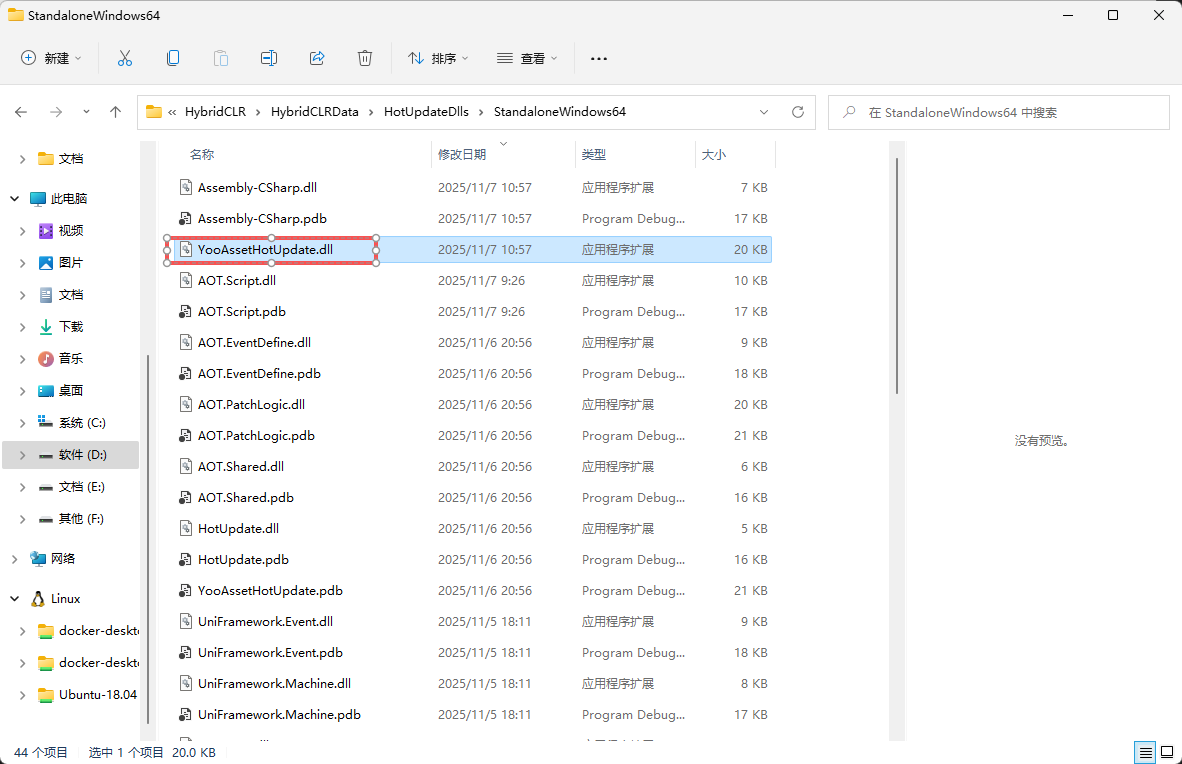Select UniFramework.Machine.dll file
The width and height of the screenshot is (1182, 764).
click(274, 683)
